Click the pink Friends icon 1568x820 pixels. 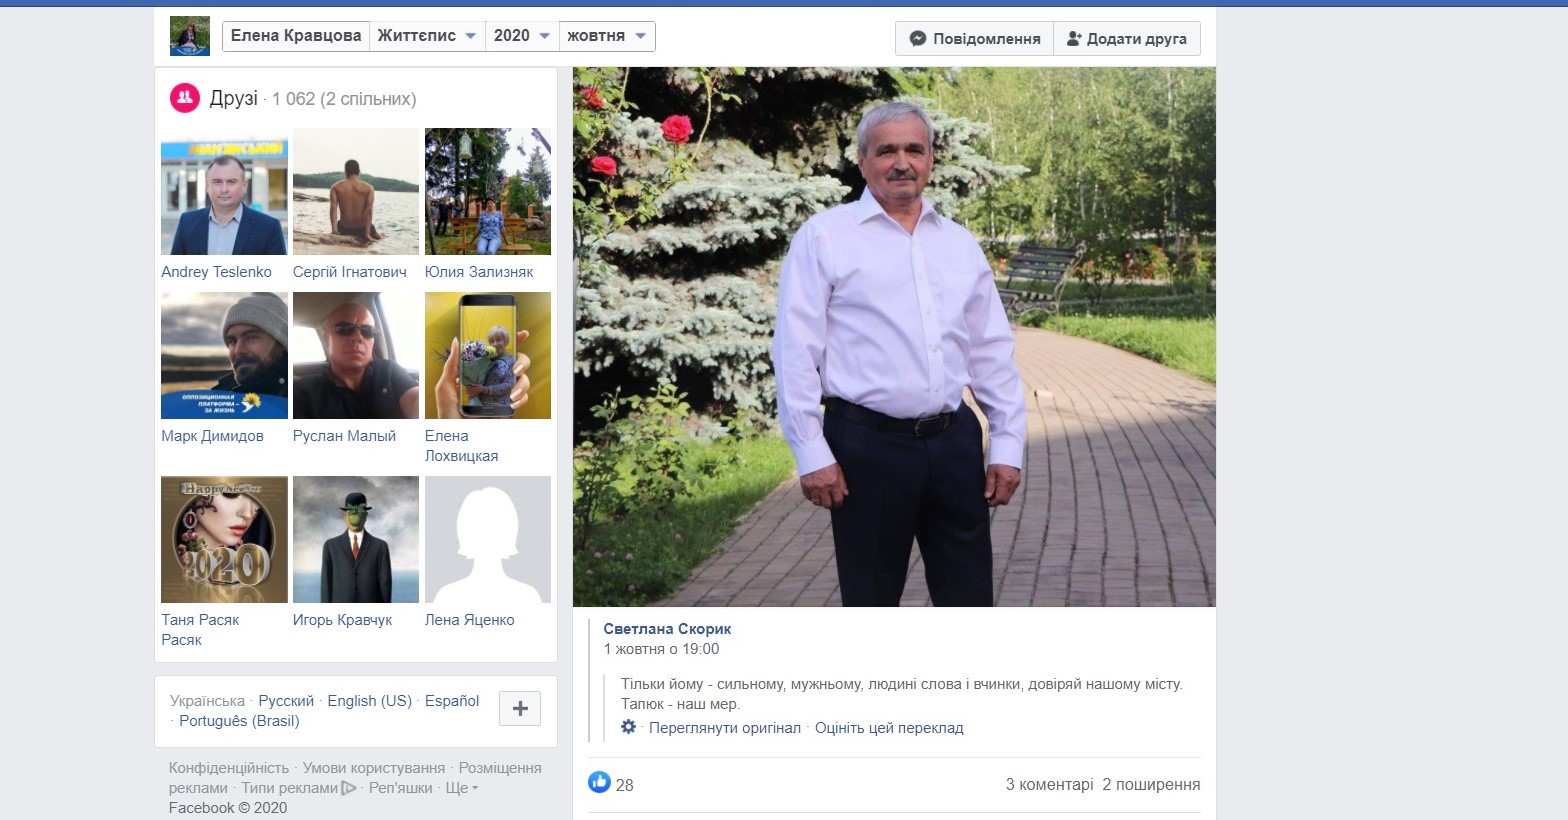[185, 98]
